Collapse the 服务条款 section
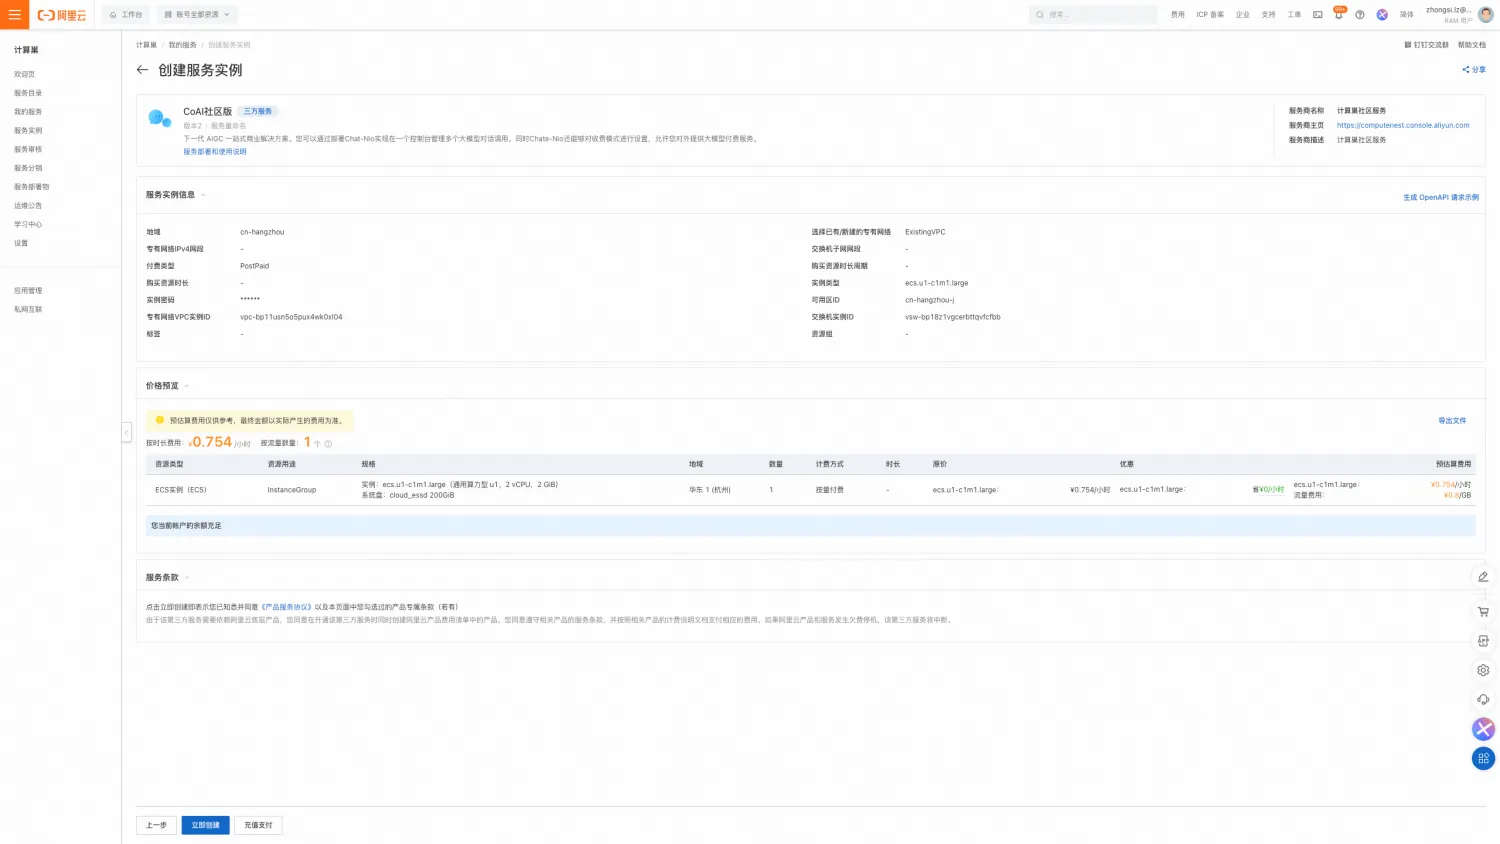Viewport: 1500px width, 844px height. [186, 578]
